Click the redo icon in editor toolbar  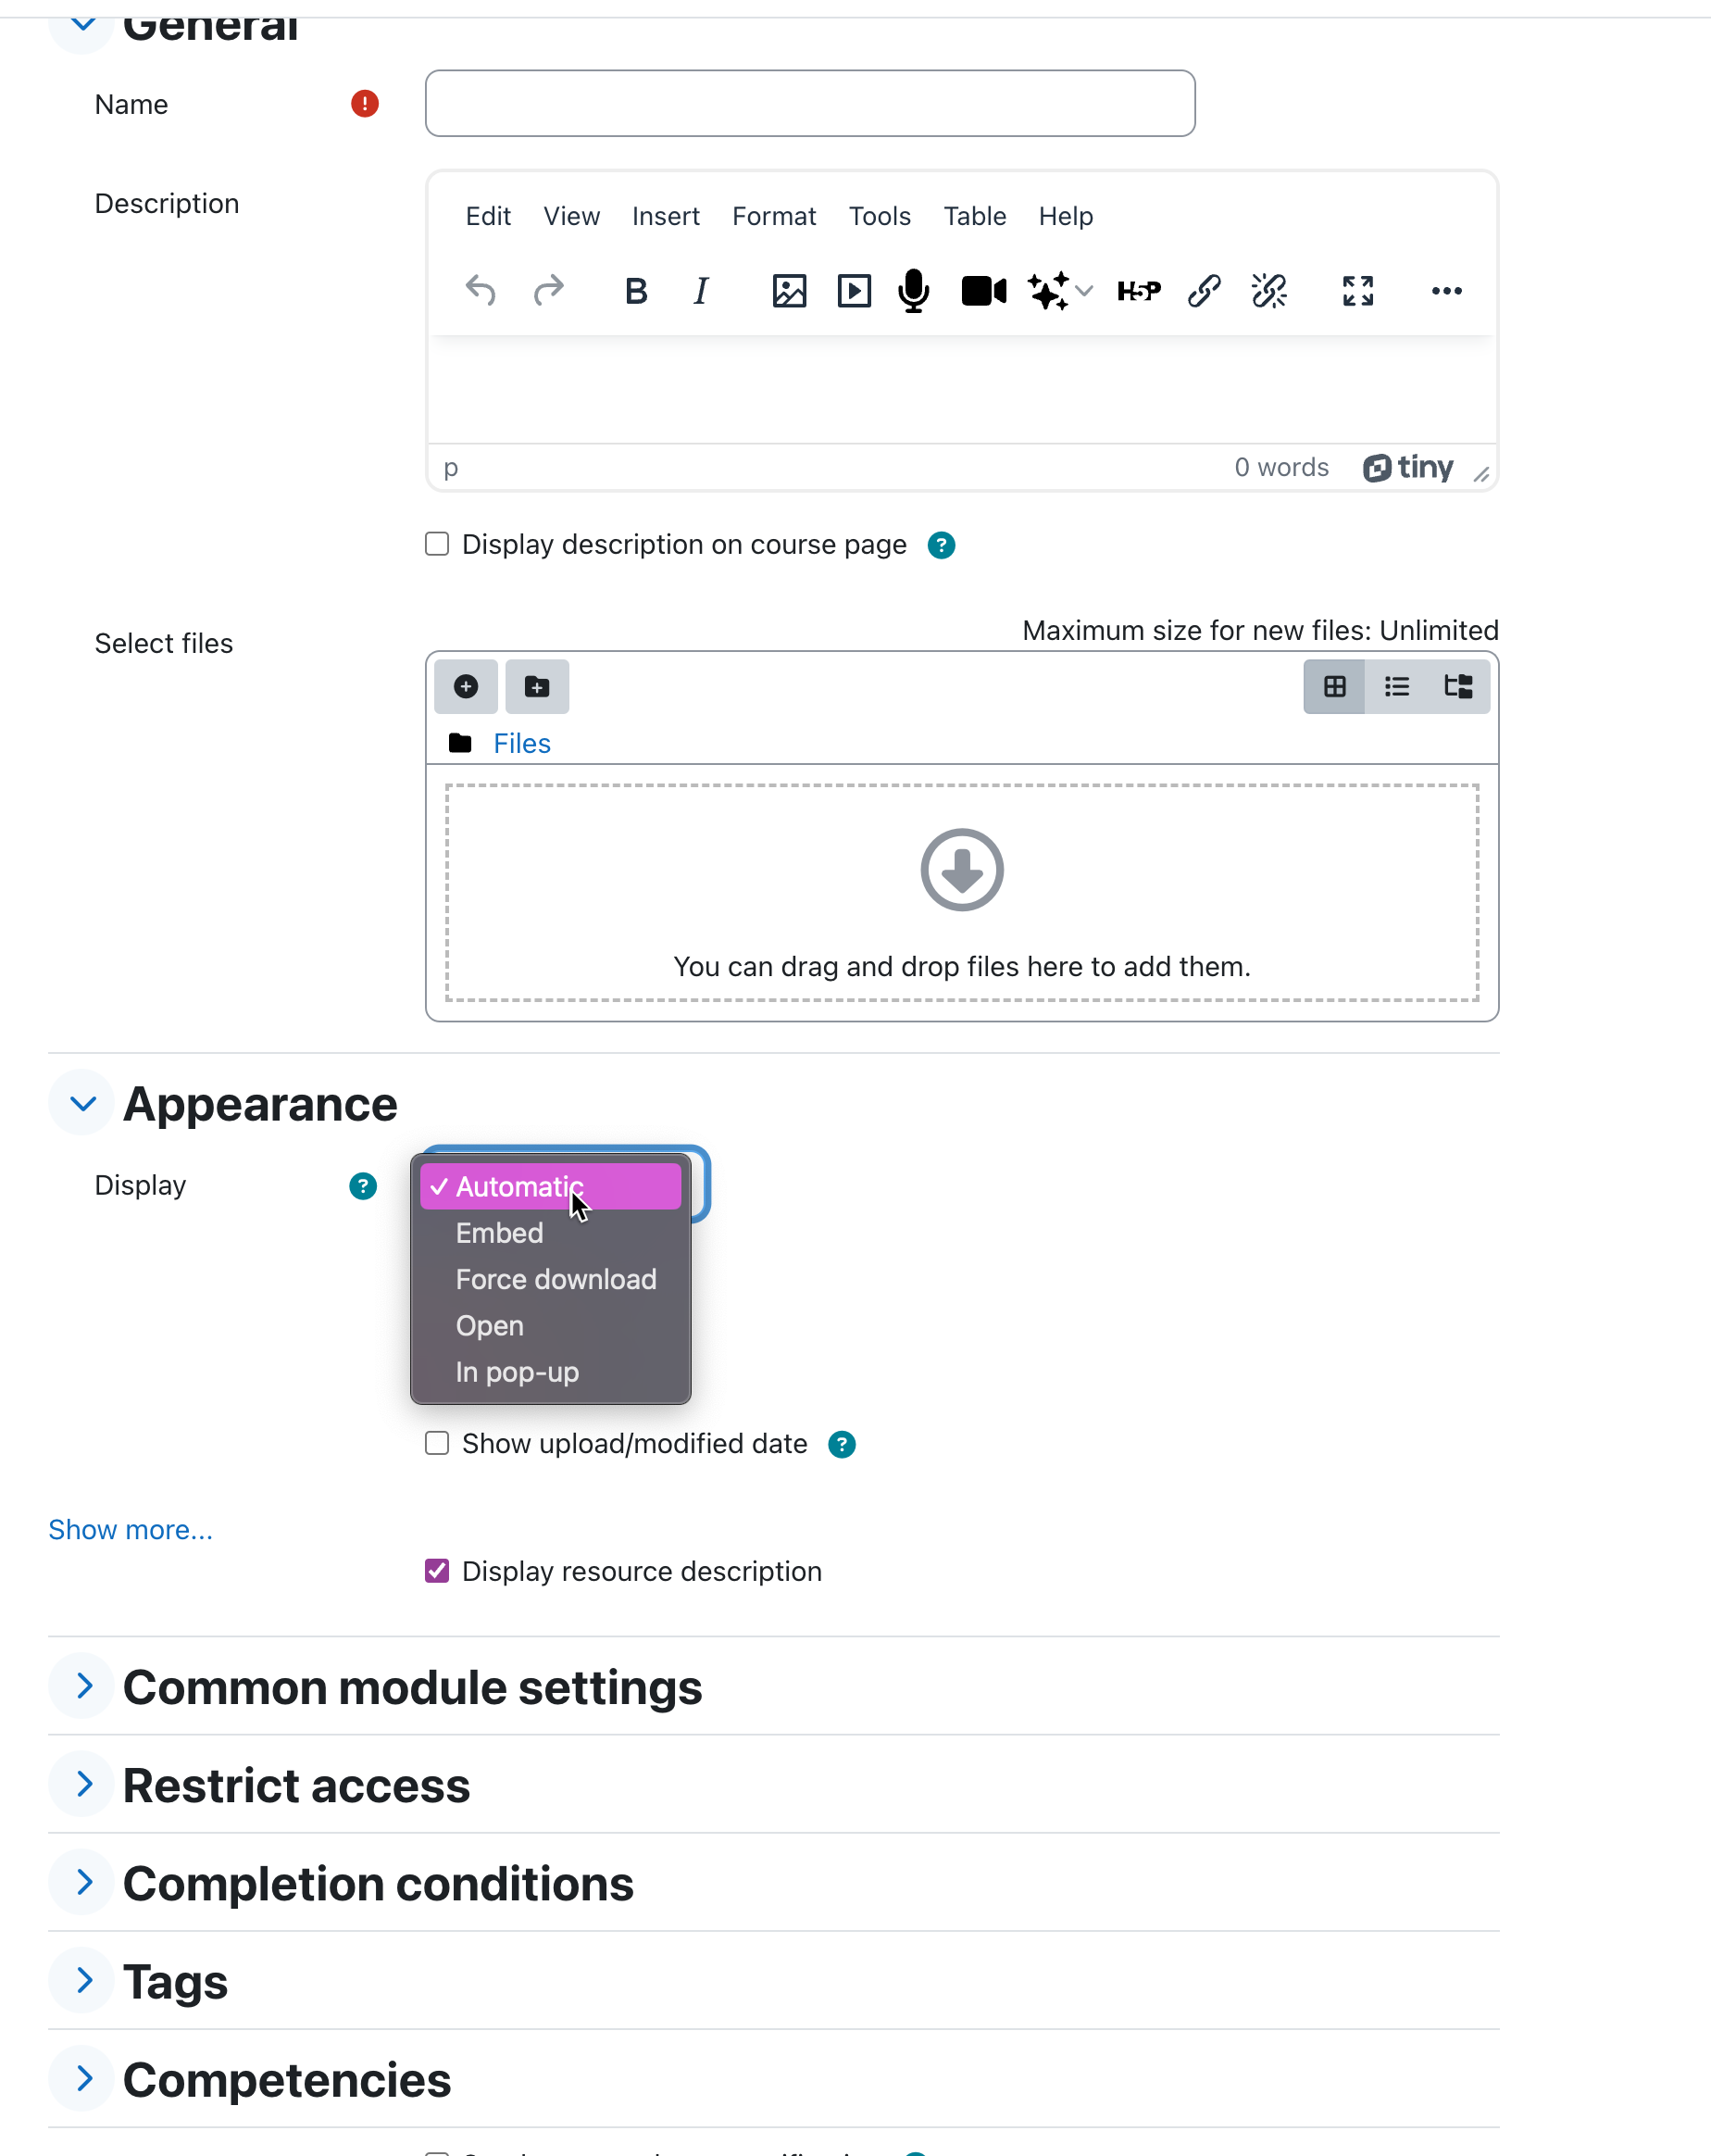pyautogui.click(x=549, y=291)
